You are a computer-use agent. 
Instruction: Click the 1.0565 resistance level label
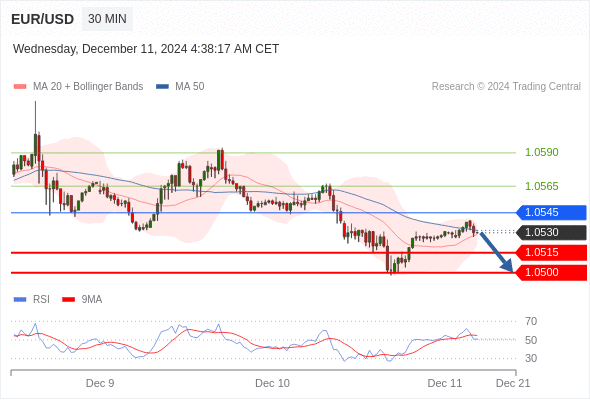[x=541, y=186]
